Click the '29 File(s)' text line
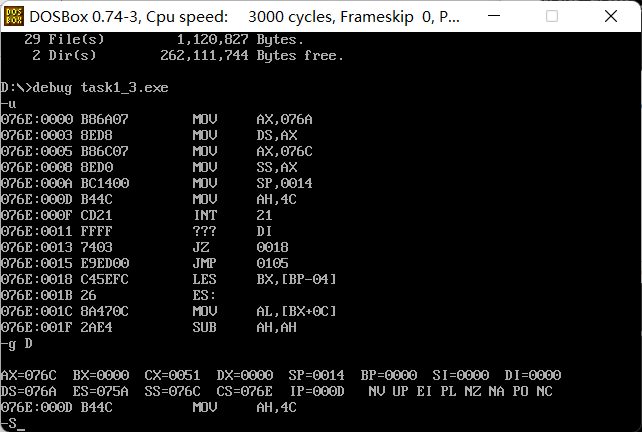642x432 pixels. (x=164, y=39)
